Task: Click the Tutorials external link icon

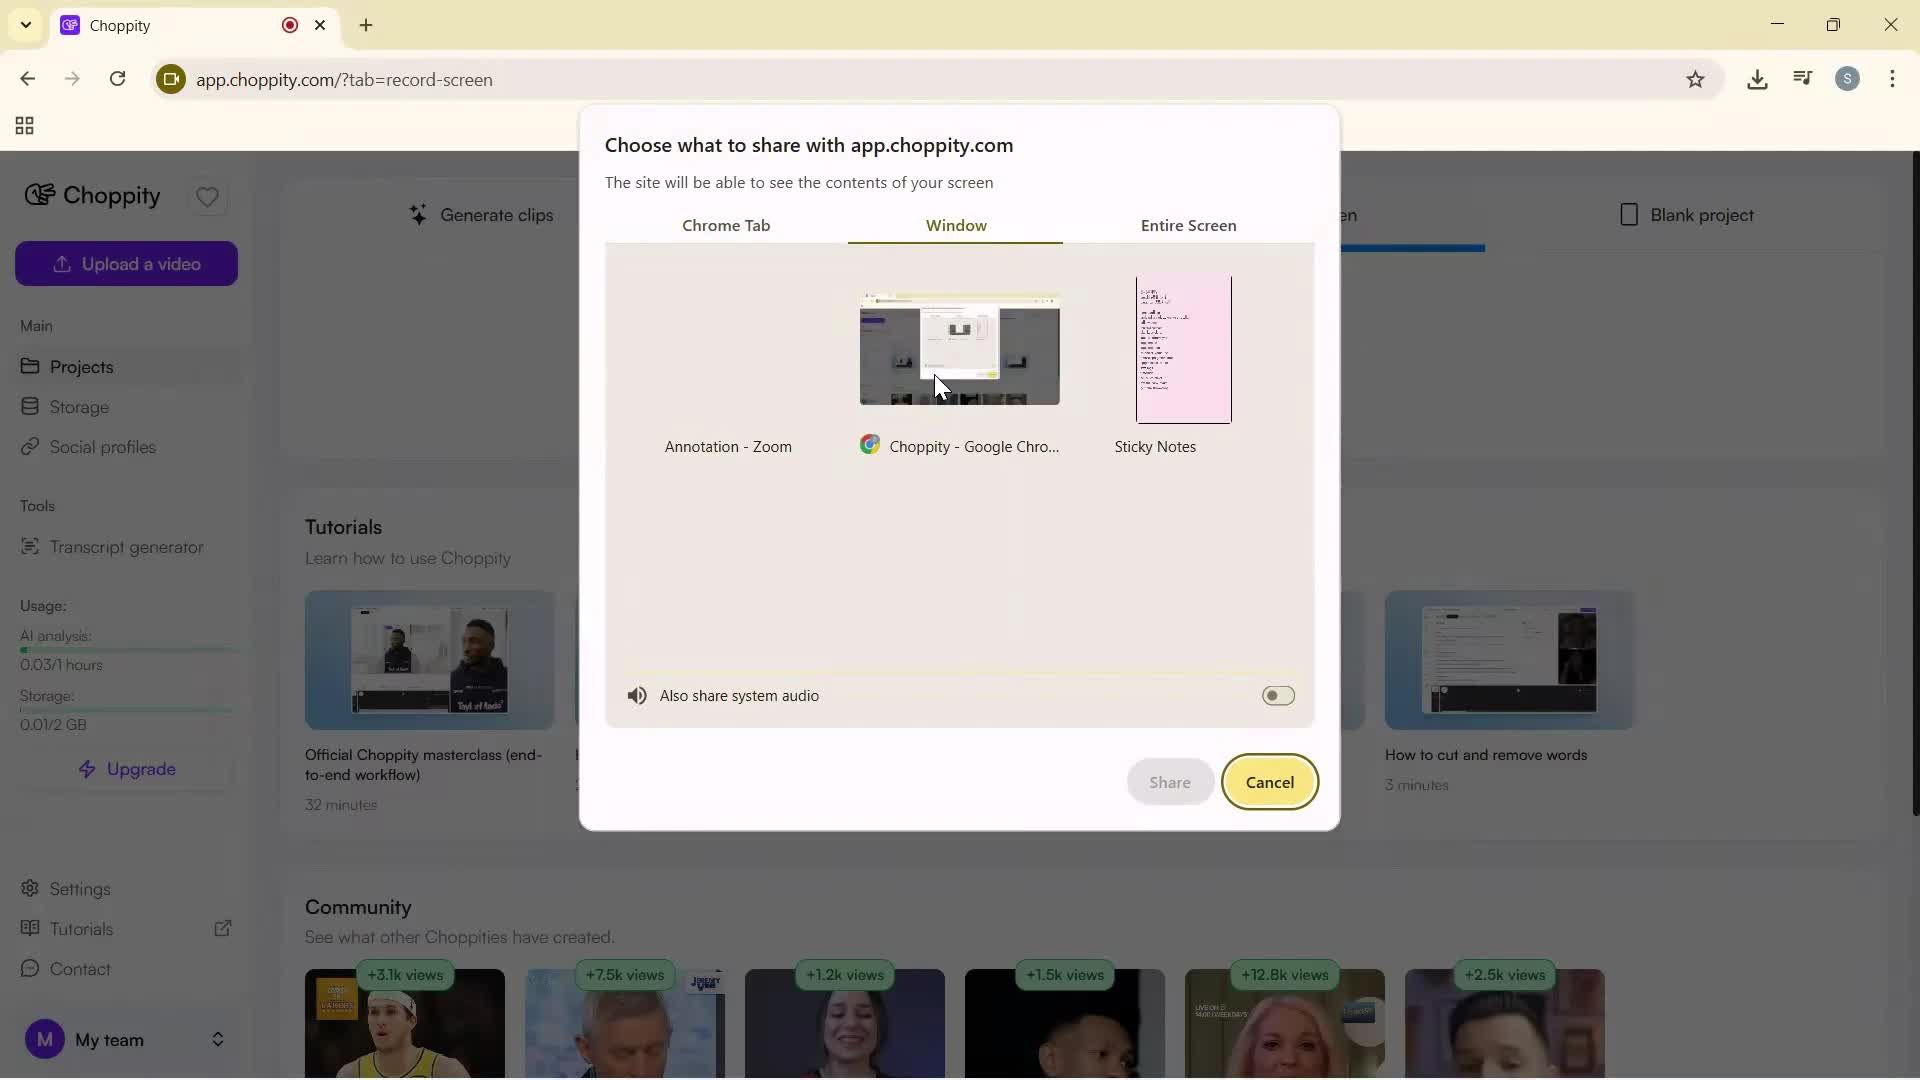Action: point(224,928)
